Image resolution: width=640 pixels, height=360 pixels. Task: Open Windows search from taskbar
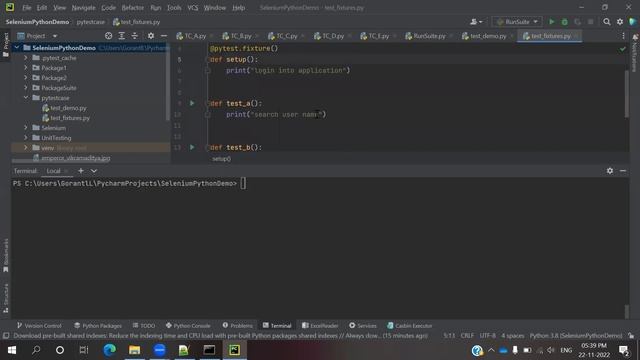[x=36, y=350]
